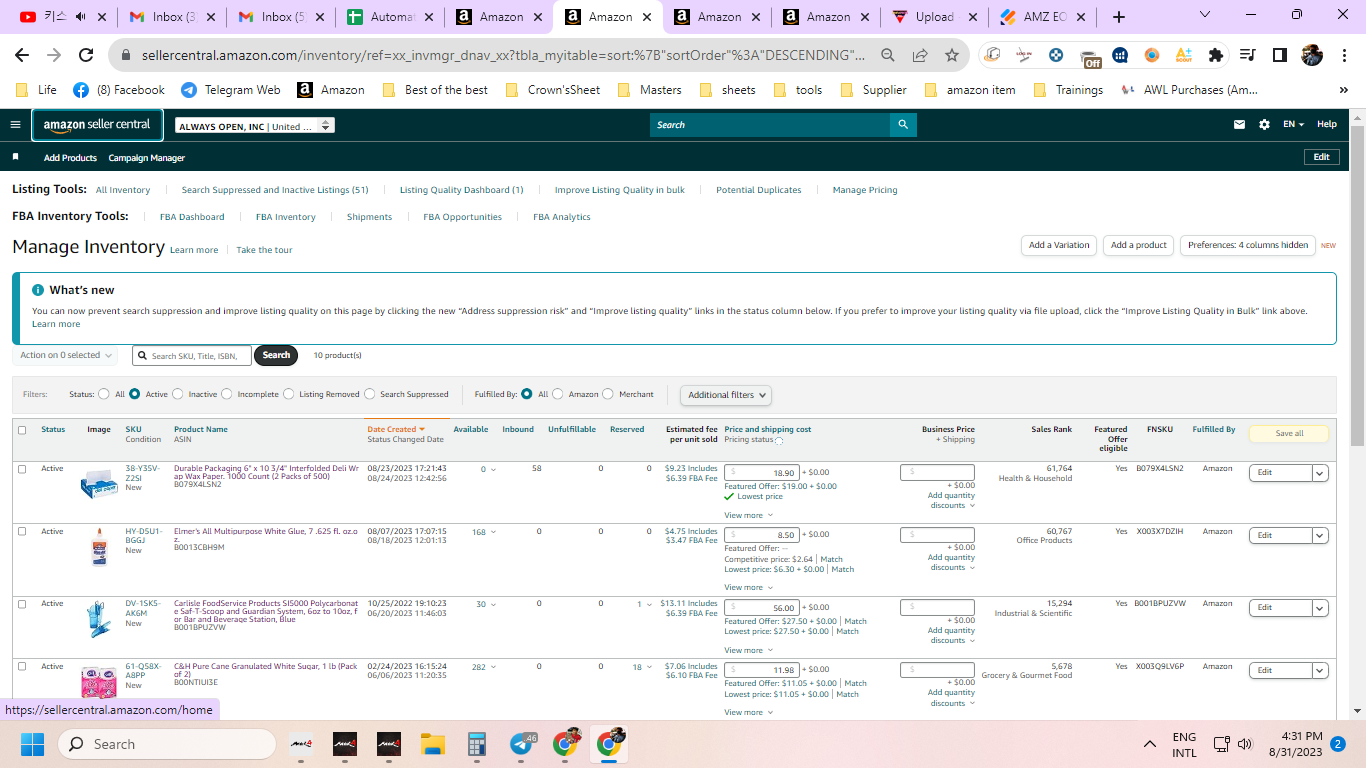Click the bookmark flag icon beside Add Products
Screen dimensions: 1366x768
pyautogui.click(x=16, y=157)
